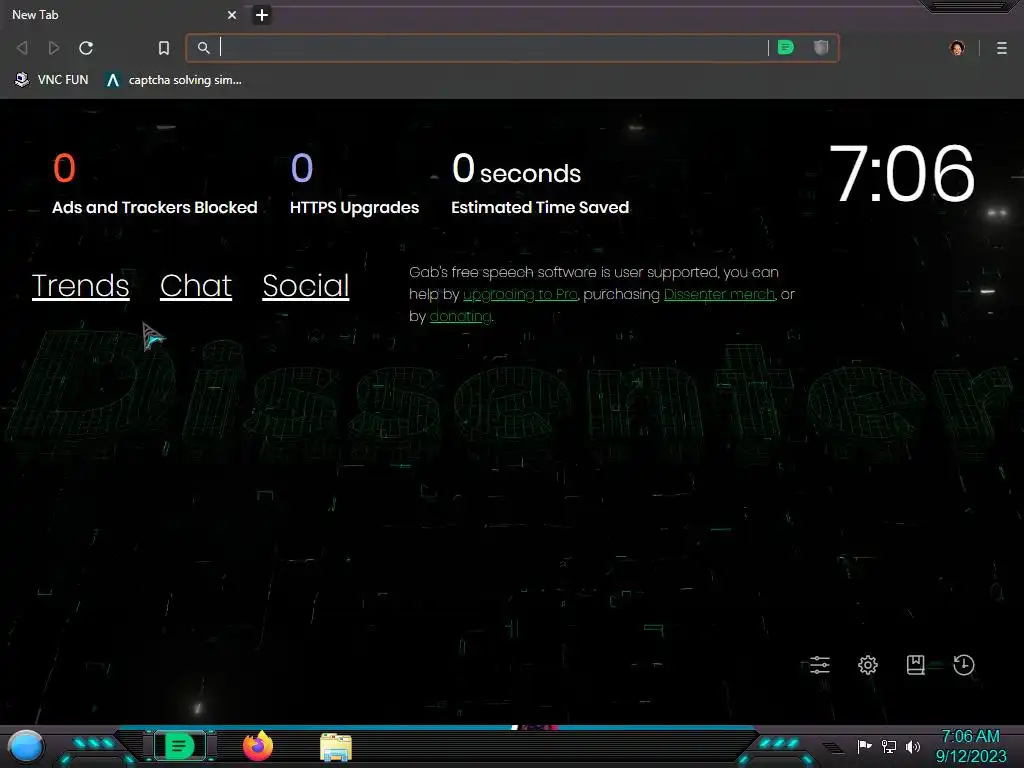Follow the upgrading to Pro link
This screenshot has height=768, width=1024.
click(x=520, y=295)
